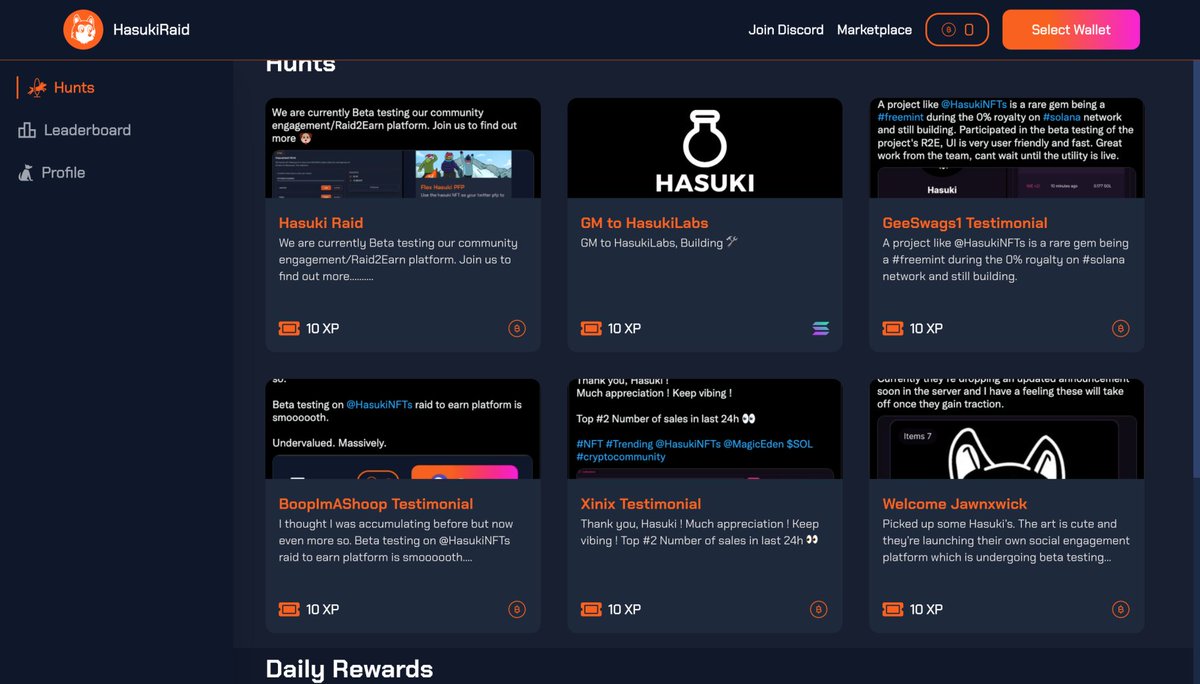
Task: Open the Welcome Jawnxwick hunt title
Action: tap(955, 504)
